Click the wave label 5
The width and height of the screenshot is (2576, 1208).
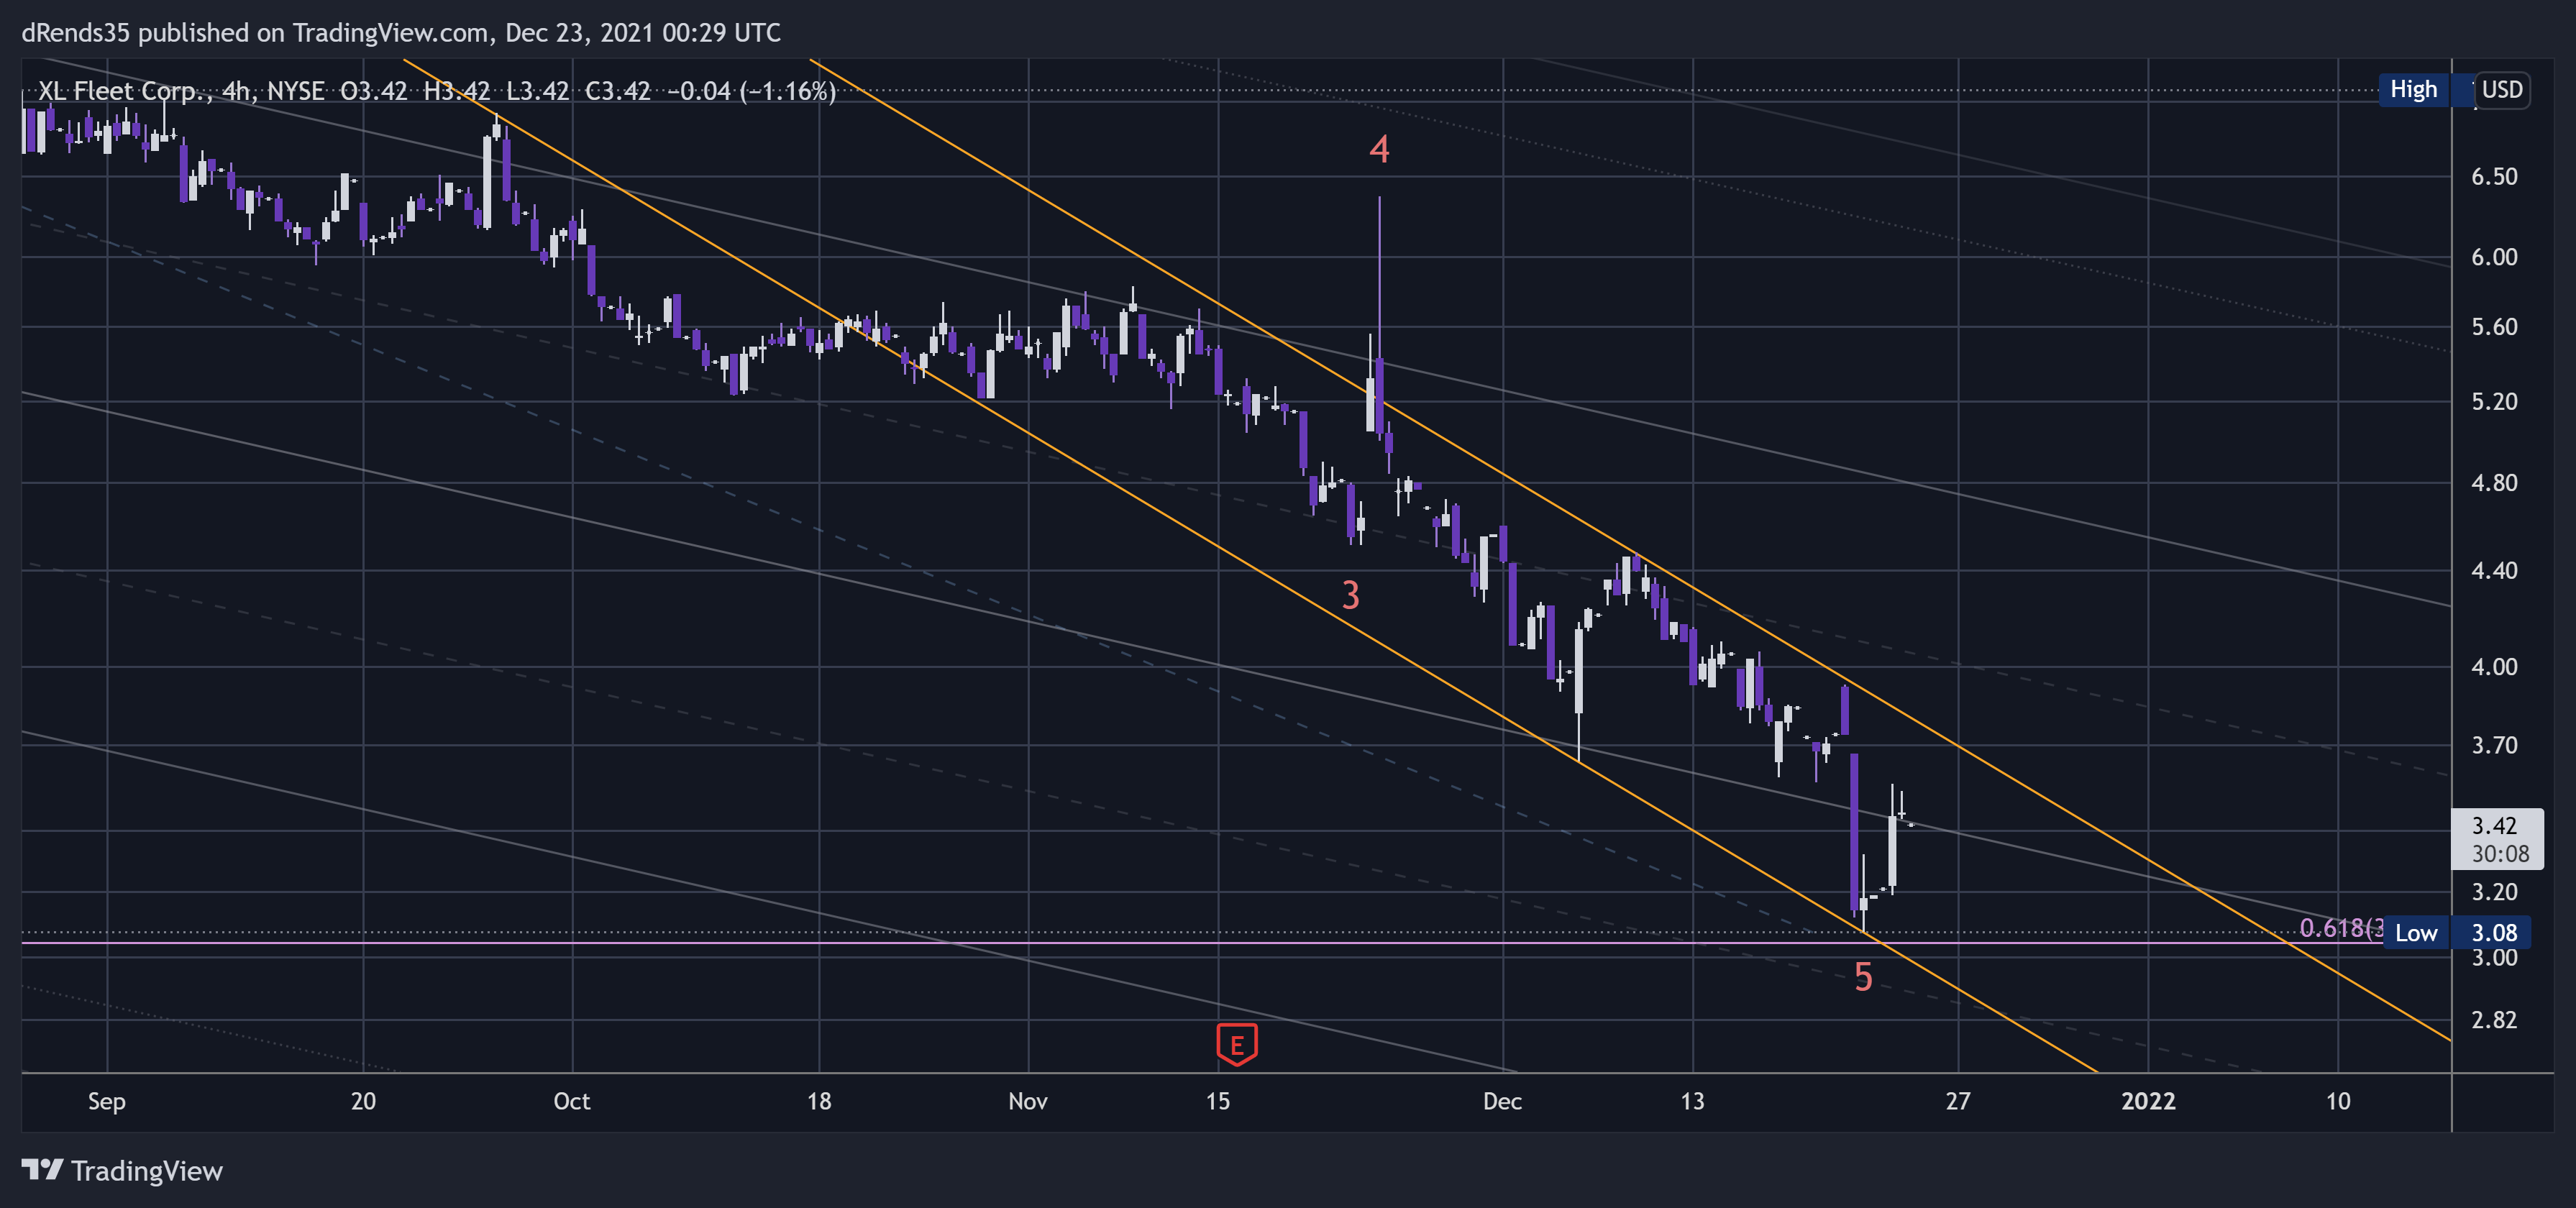[1863, 977]
